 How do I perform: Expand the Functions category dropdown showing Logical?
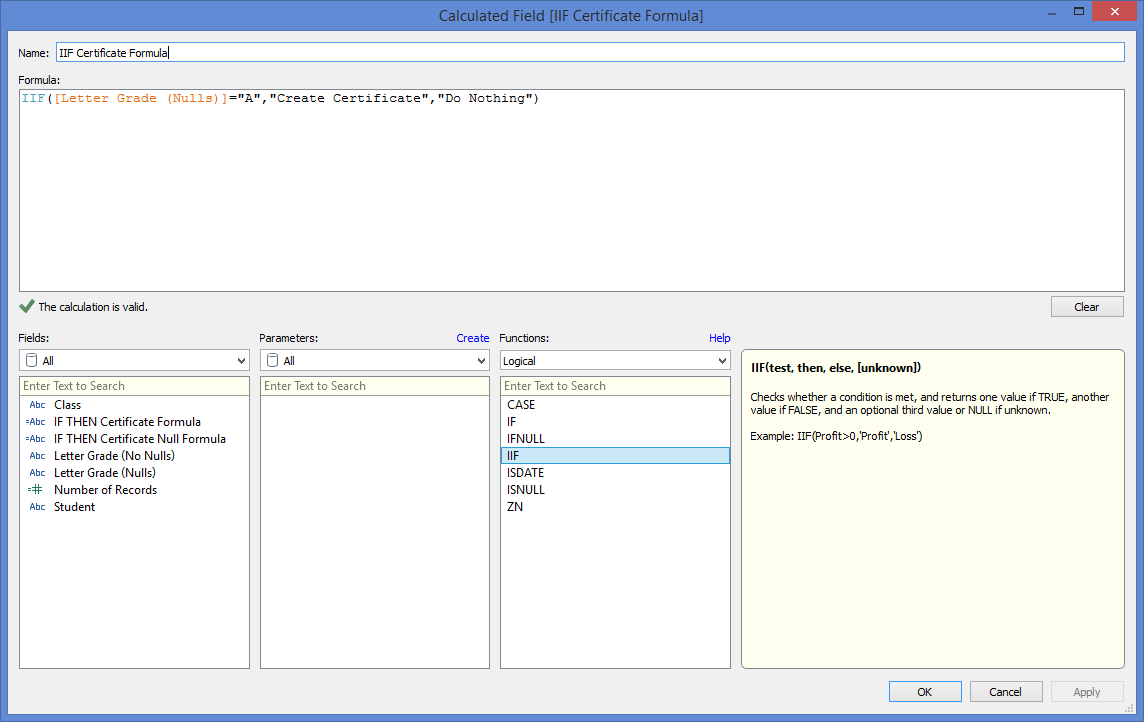pyautogui.click(x=615, y=360)
